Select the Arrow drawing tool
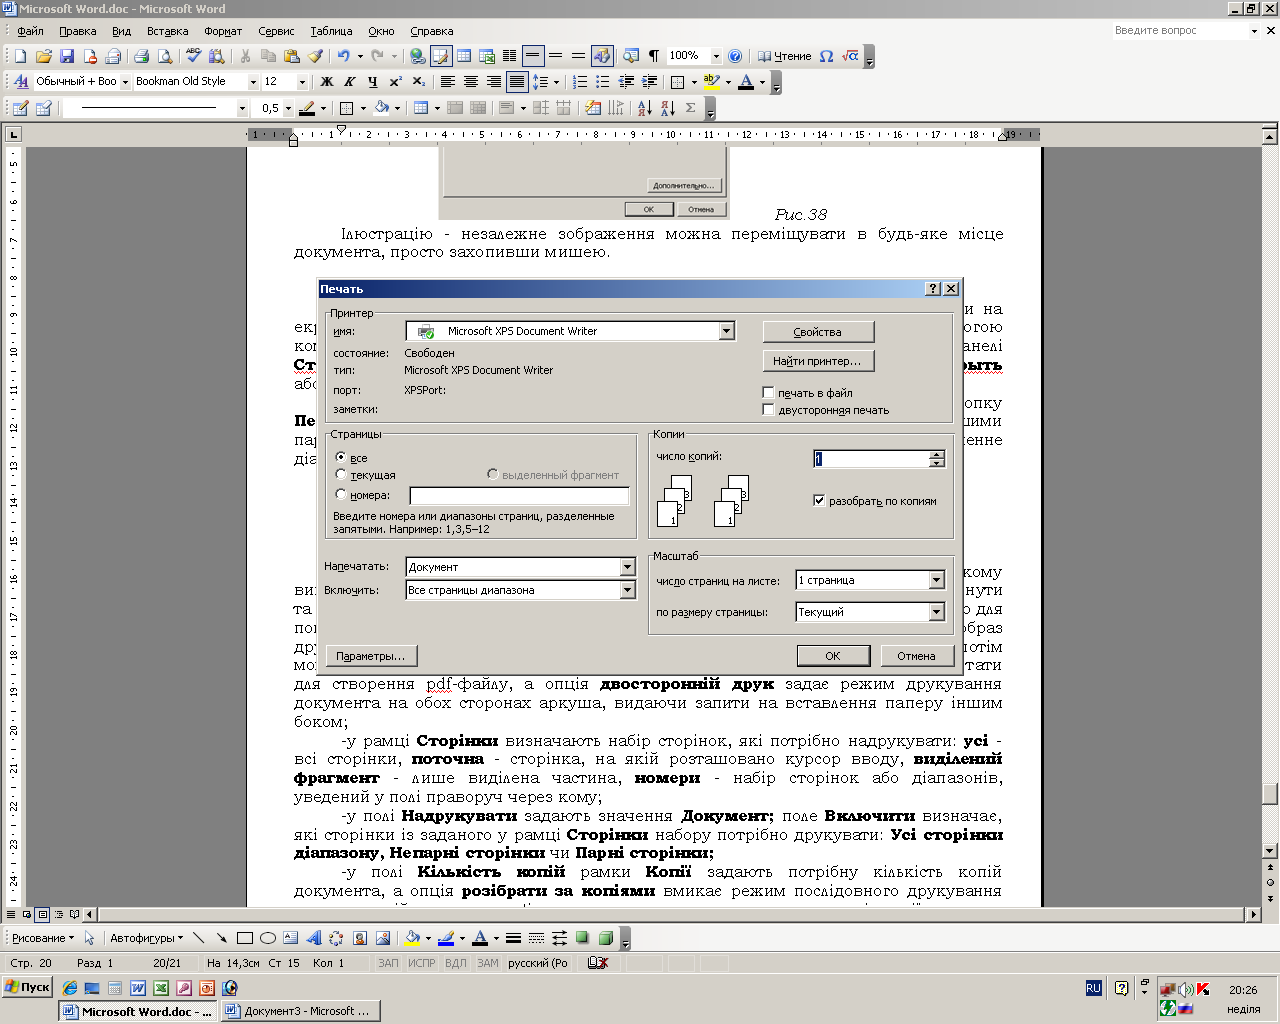 pos(221,938)
